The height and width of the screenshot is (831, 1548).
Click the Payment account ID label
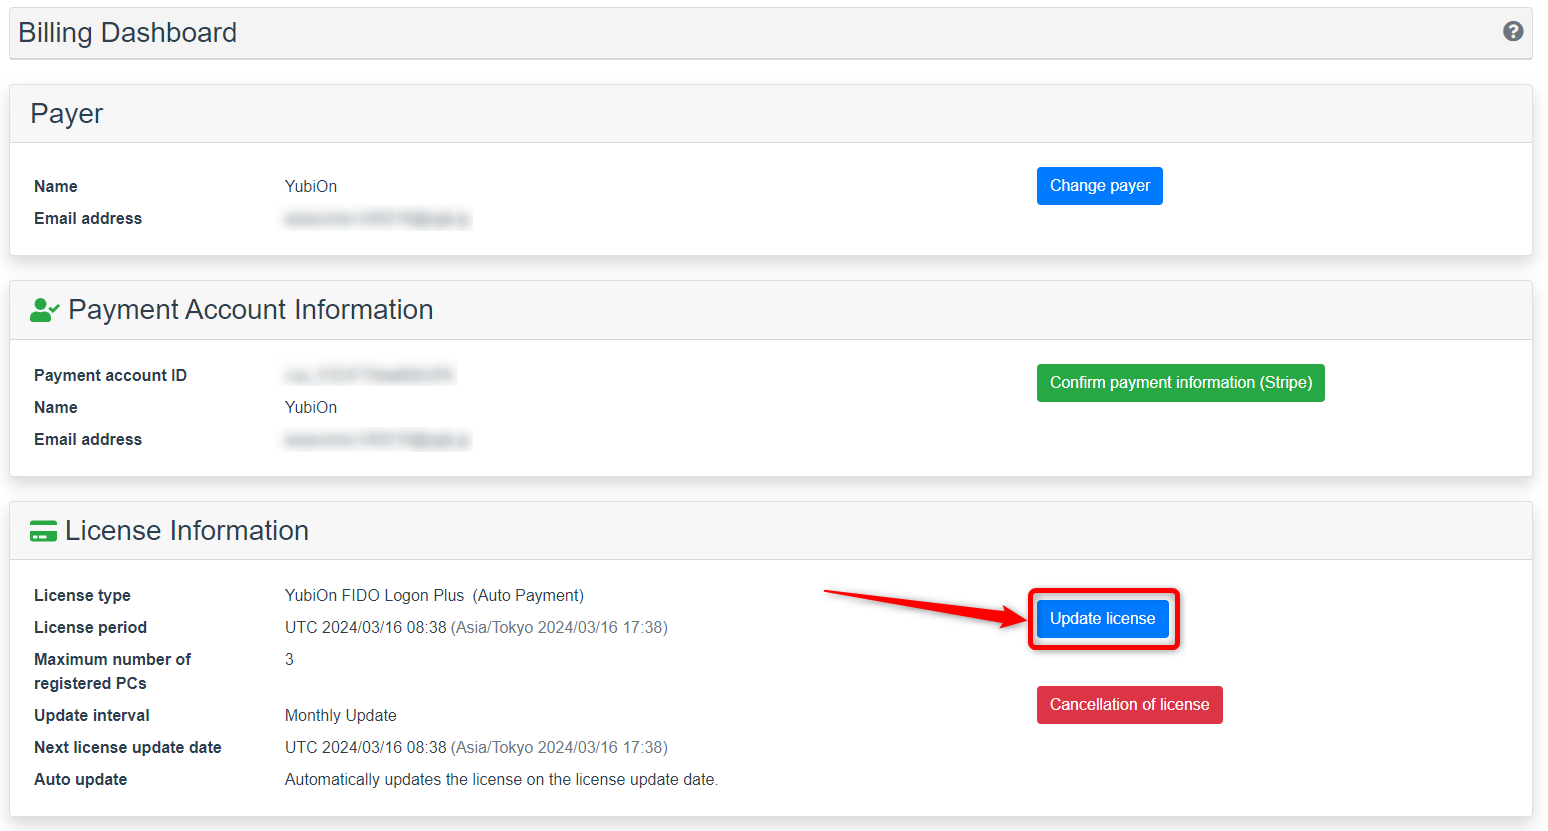[111, 376]
